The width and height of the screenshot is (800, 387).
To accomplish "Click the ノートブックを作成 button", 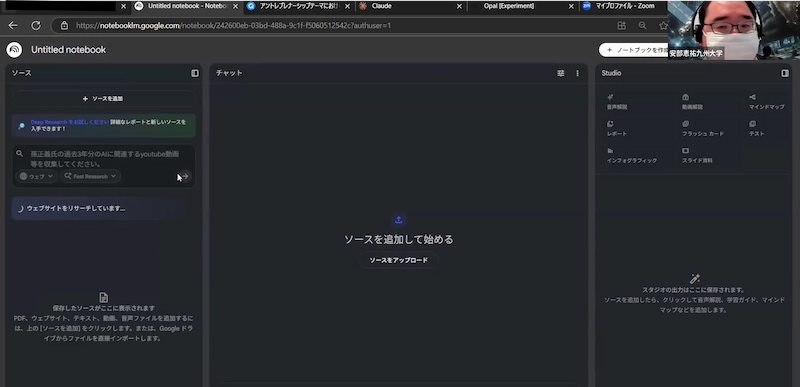I will coord(634,50).
